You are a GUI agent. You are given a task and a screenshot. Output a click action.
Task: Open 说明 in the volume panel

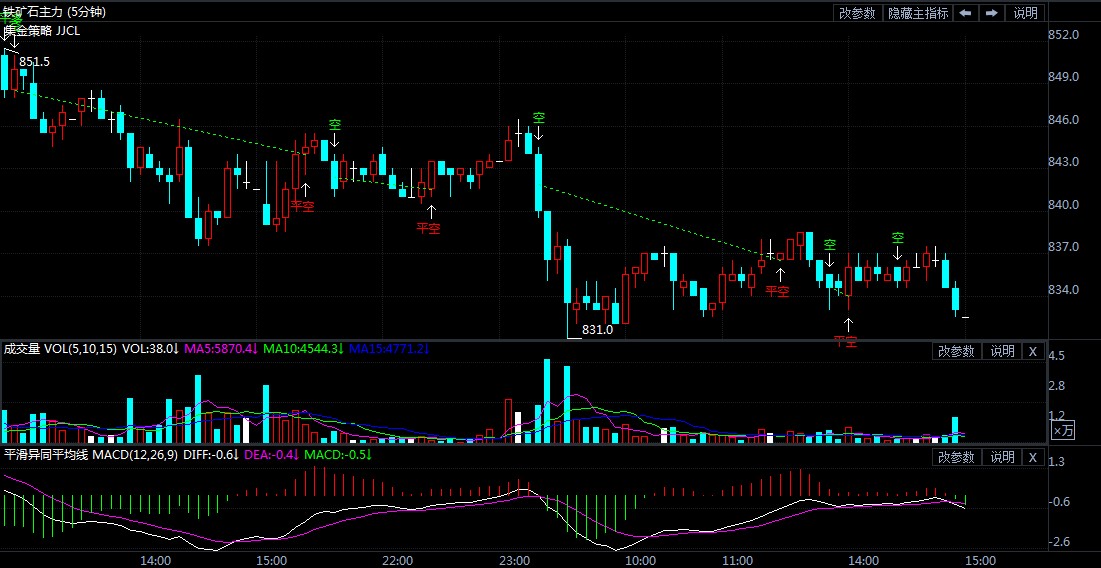tap(1002, 351)
